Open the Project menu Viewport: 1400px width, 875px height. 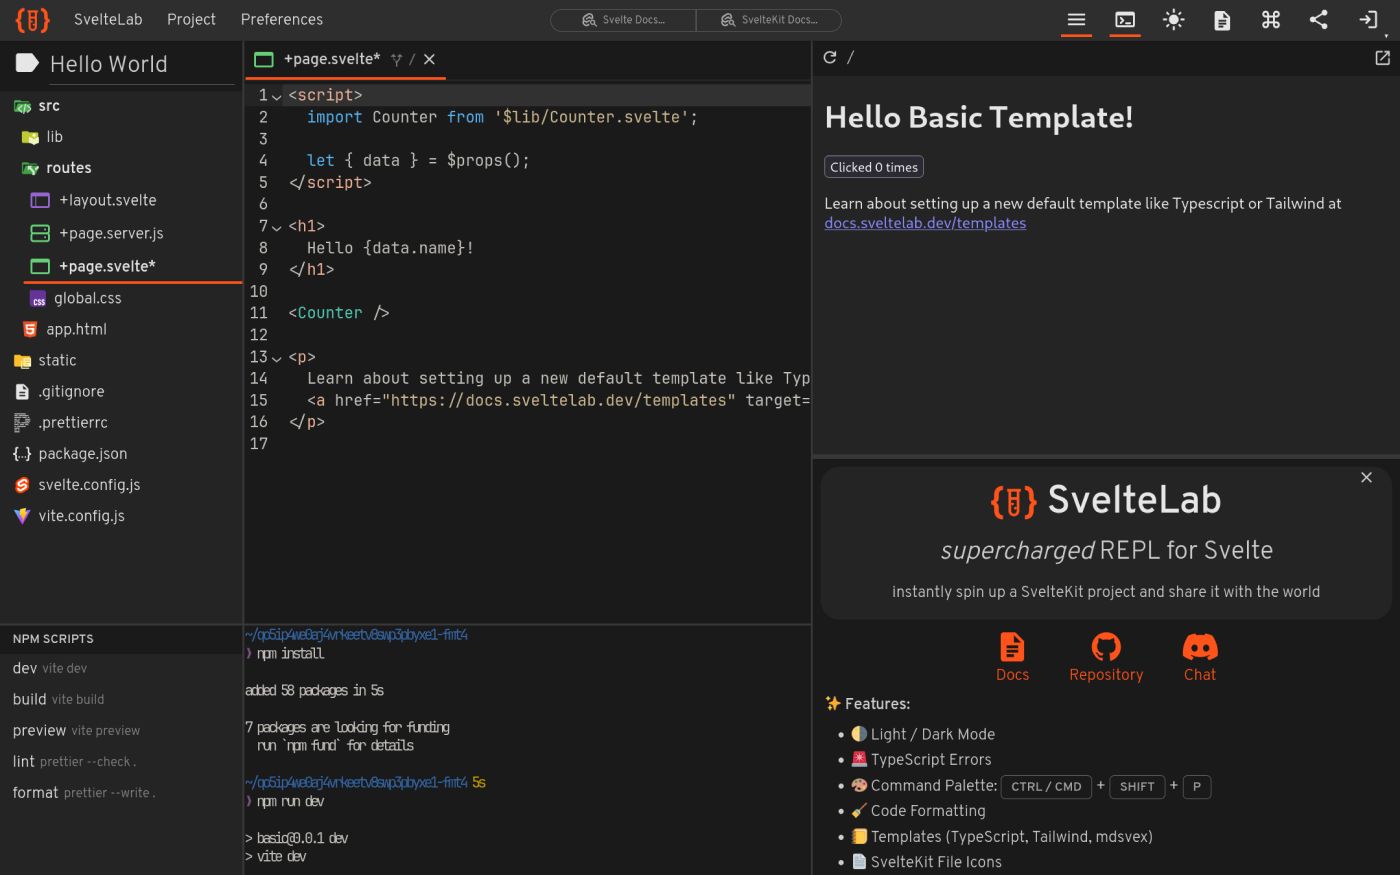tap(191, 19)
